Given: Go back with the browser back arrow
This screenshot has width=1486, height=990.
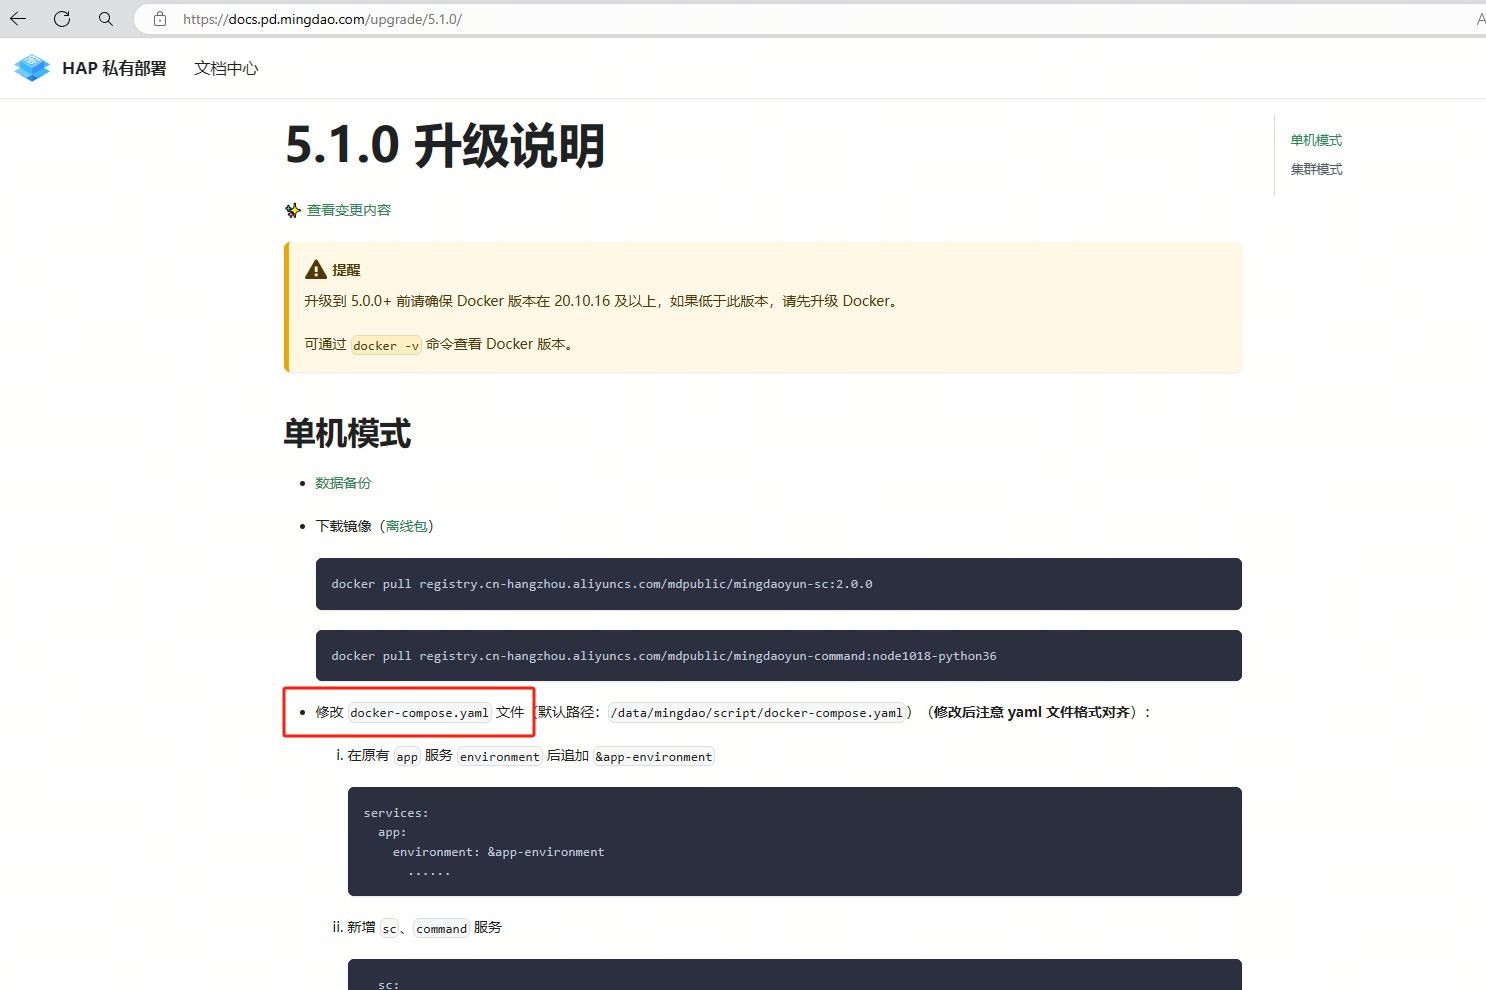Looking at the screenshot, I should (x=18, y=19).
